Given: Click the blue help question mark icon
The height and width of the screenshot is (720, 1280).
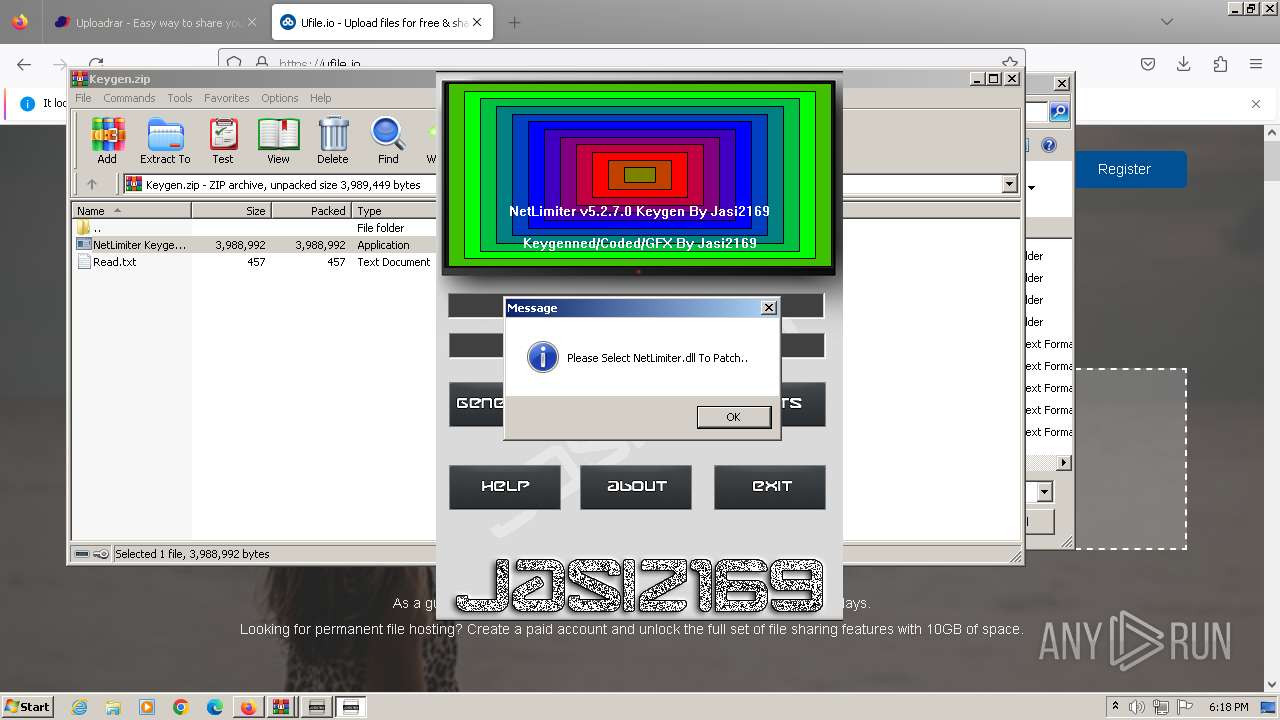Looking at the screenshot, I should pos(1049,145).
